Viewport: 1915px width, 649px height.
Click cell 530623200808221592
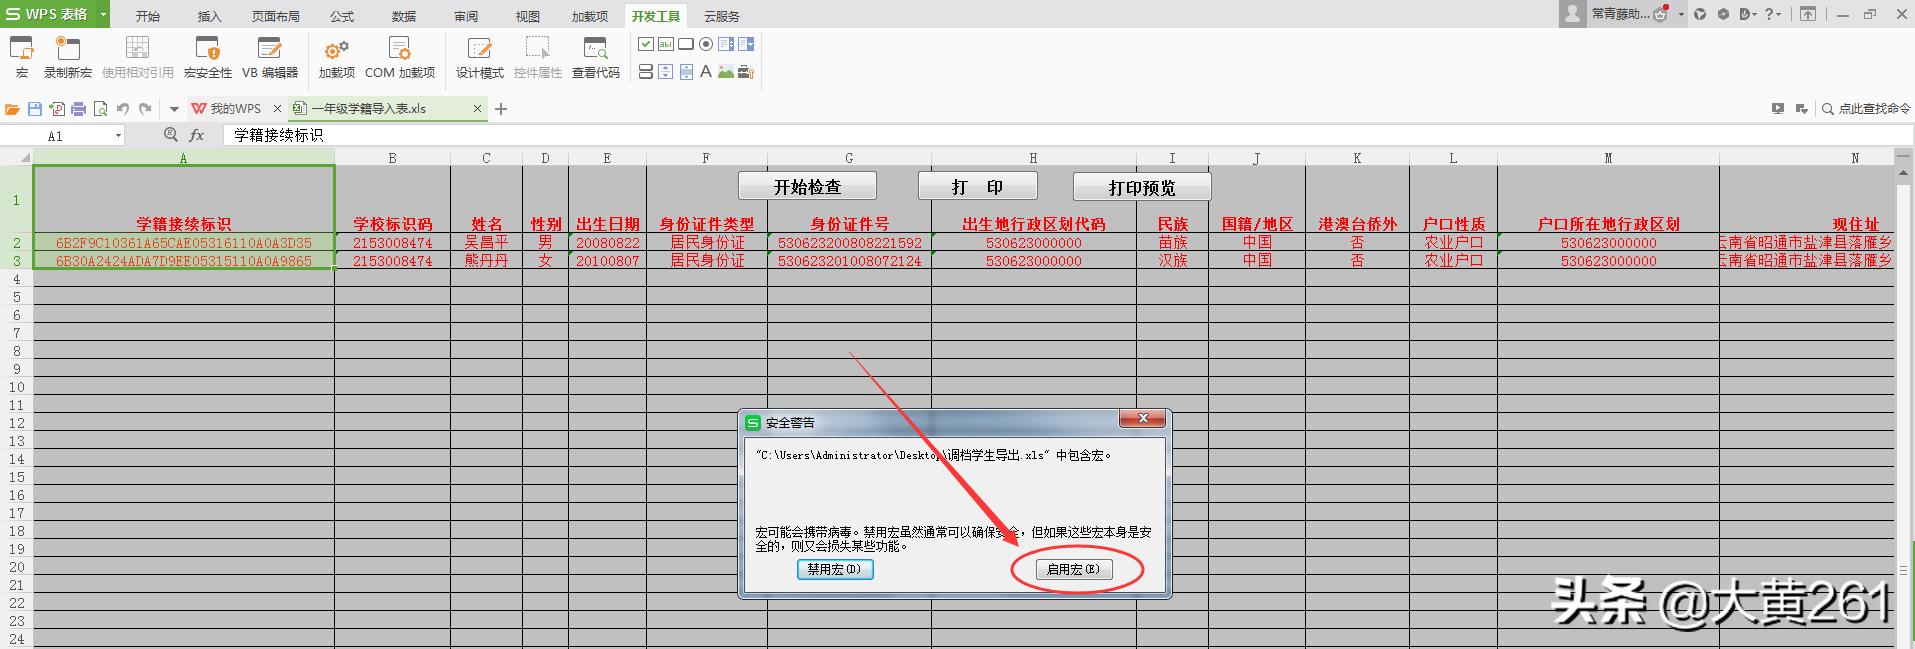pyautogui.click(x=849, y=242)
